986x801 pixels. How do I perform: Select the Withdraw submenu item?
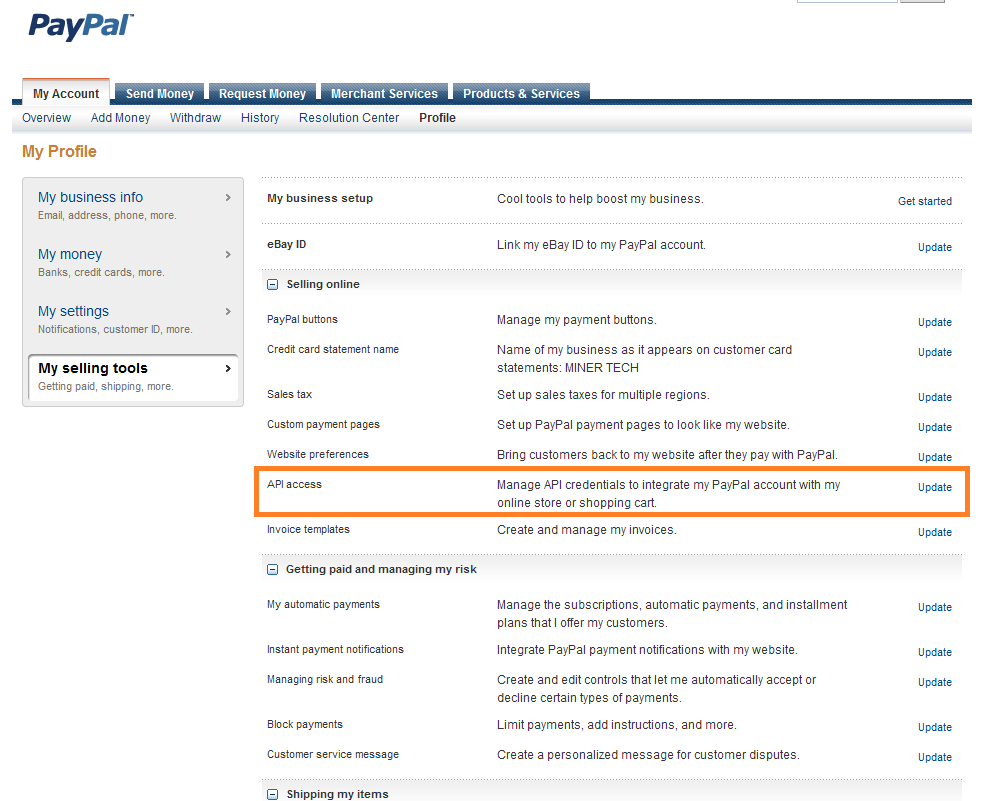point(195,118)
